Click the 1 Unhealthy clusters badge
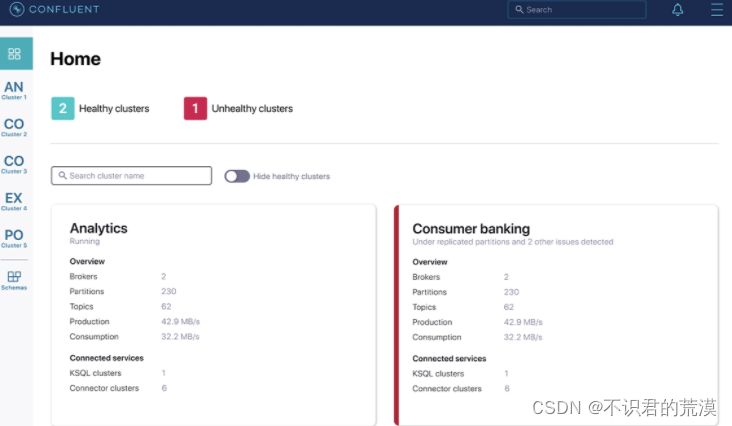Image resolution: width=732 pixels, height=426 pixels. pyautogui.click(x=195, y=108)
